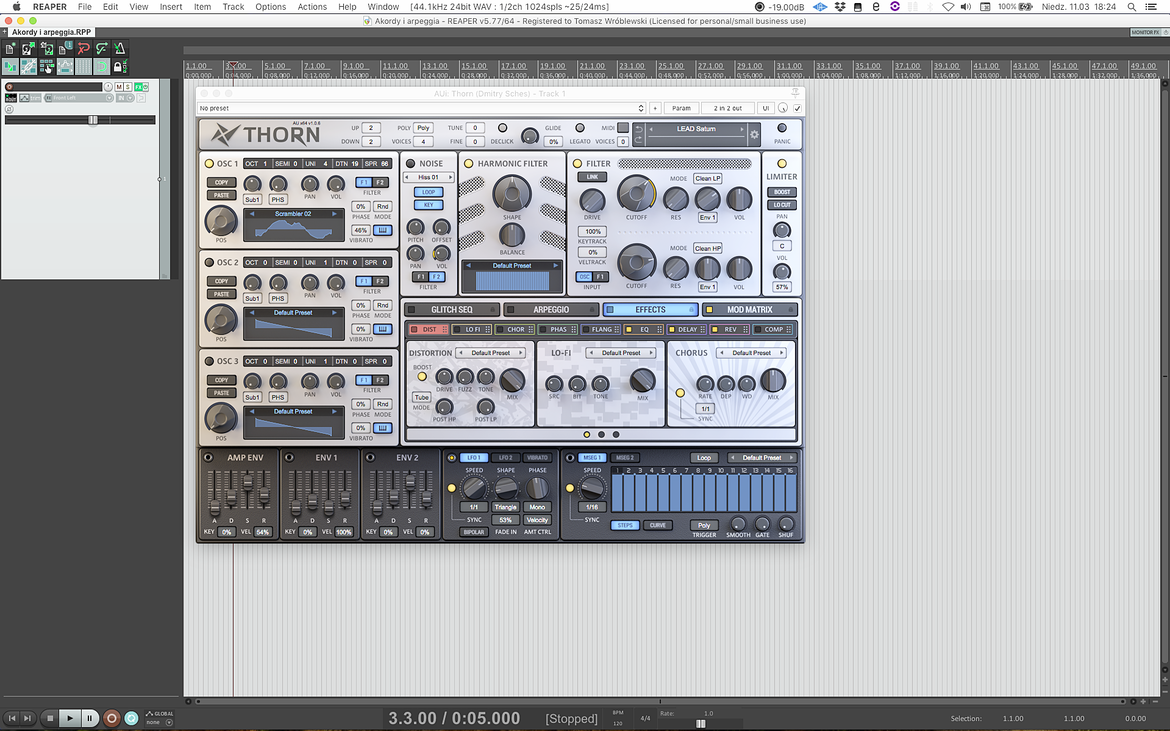Click the transport play button
Viewport: 1170px width, 731px height.
(69, 718)
